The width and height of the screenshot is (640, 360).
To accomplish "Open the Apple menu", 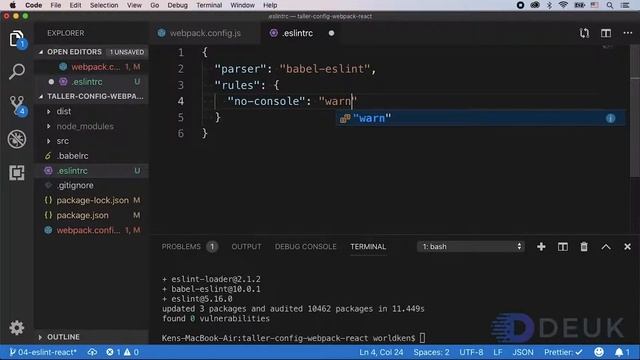I will [x=13, y=5].
